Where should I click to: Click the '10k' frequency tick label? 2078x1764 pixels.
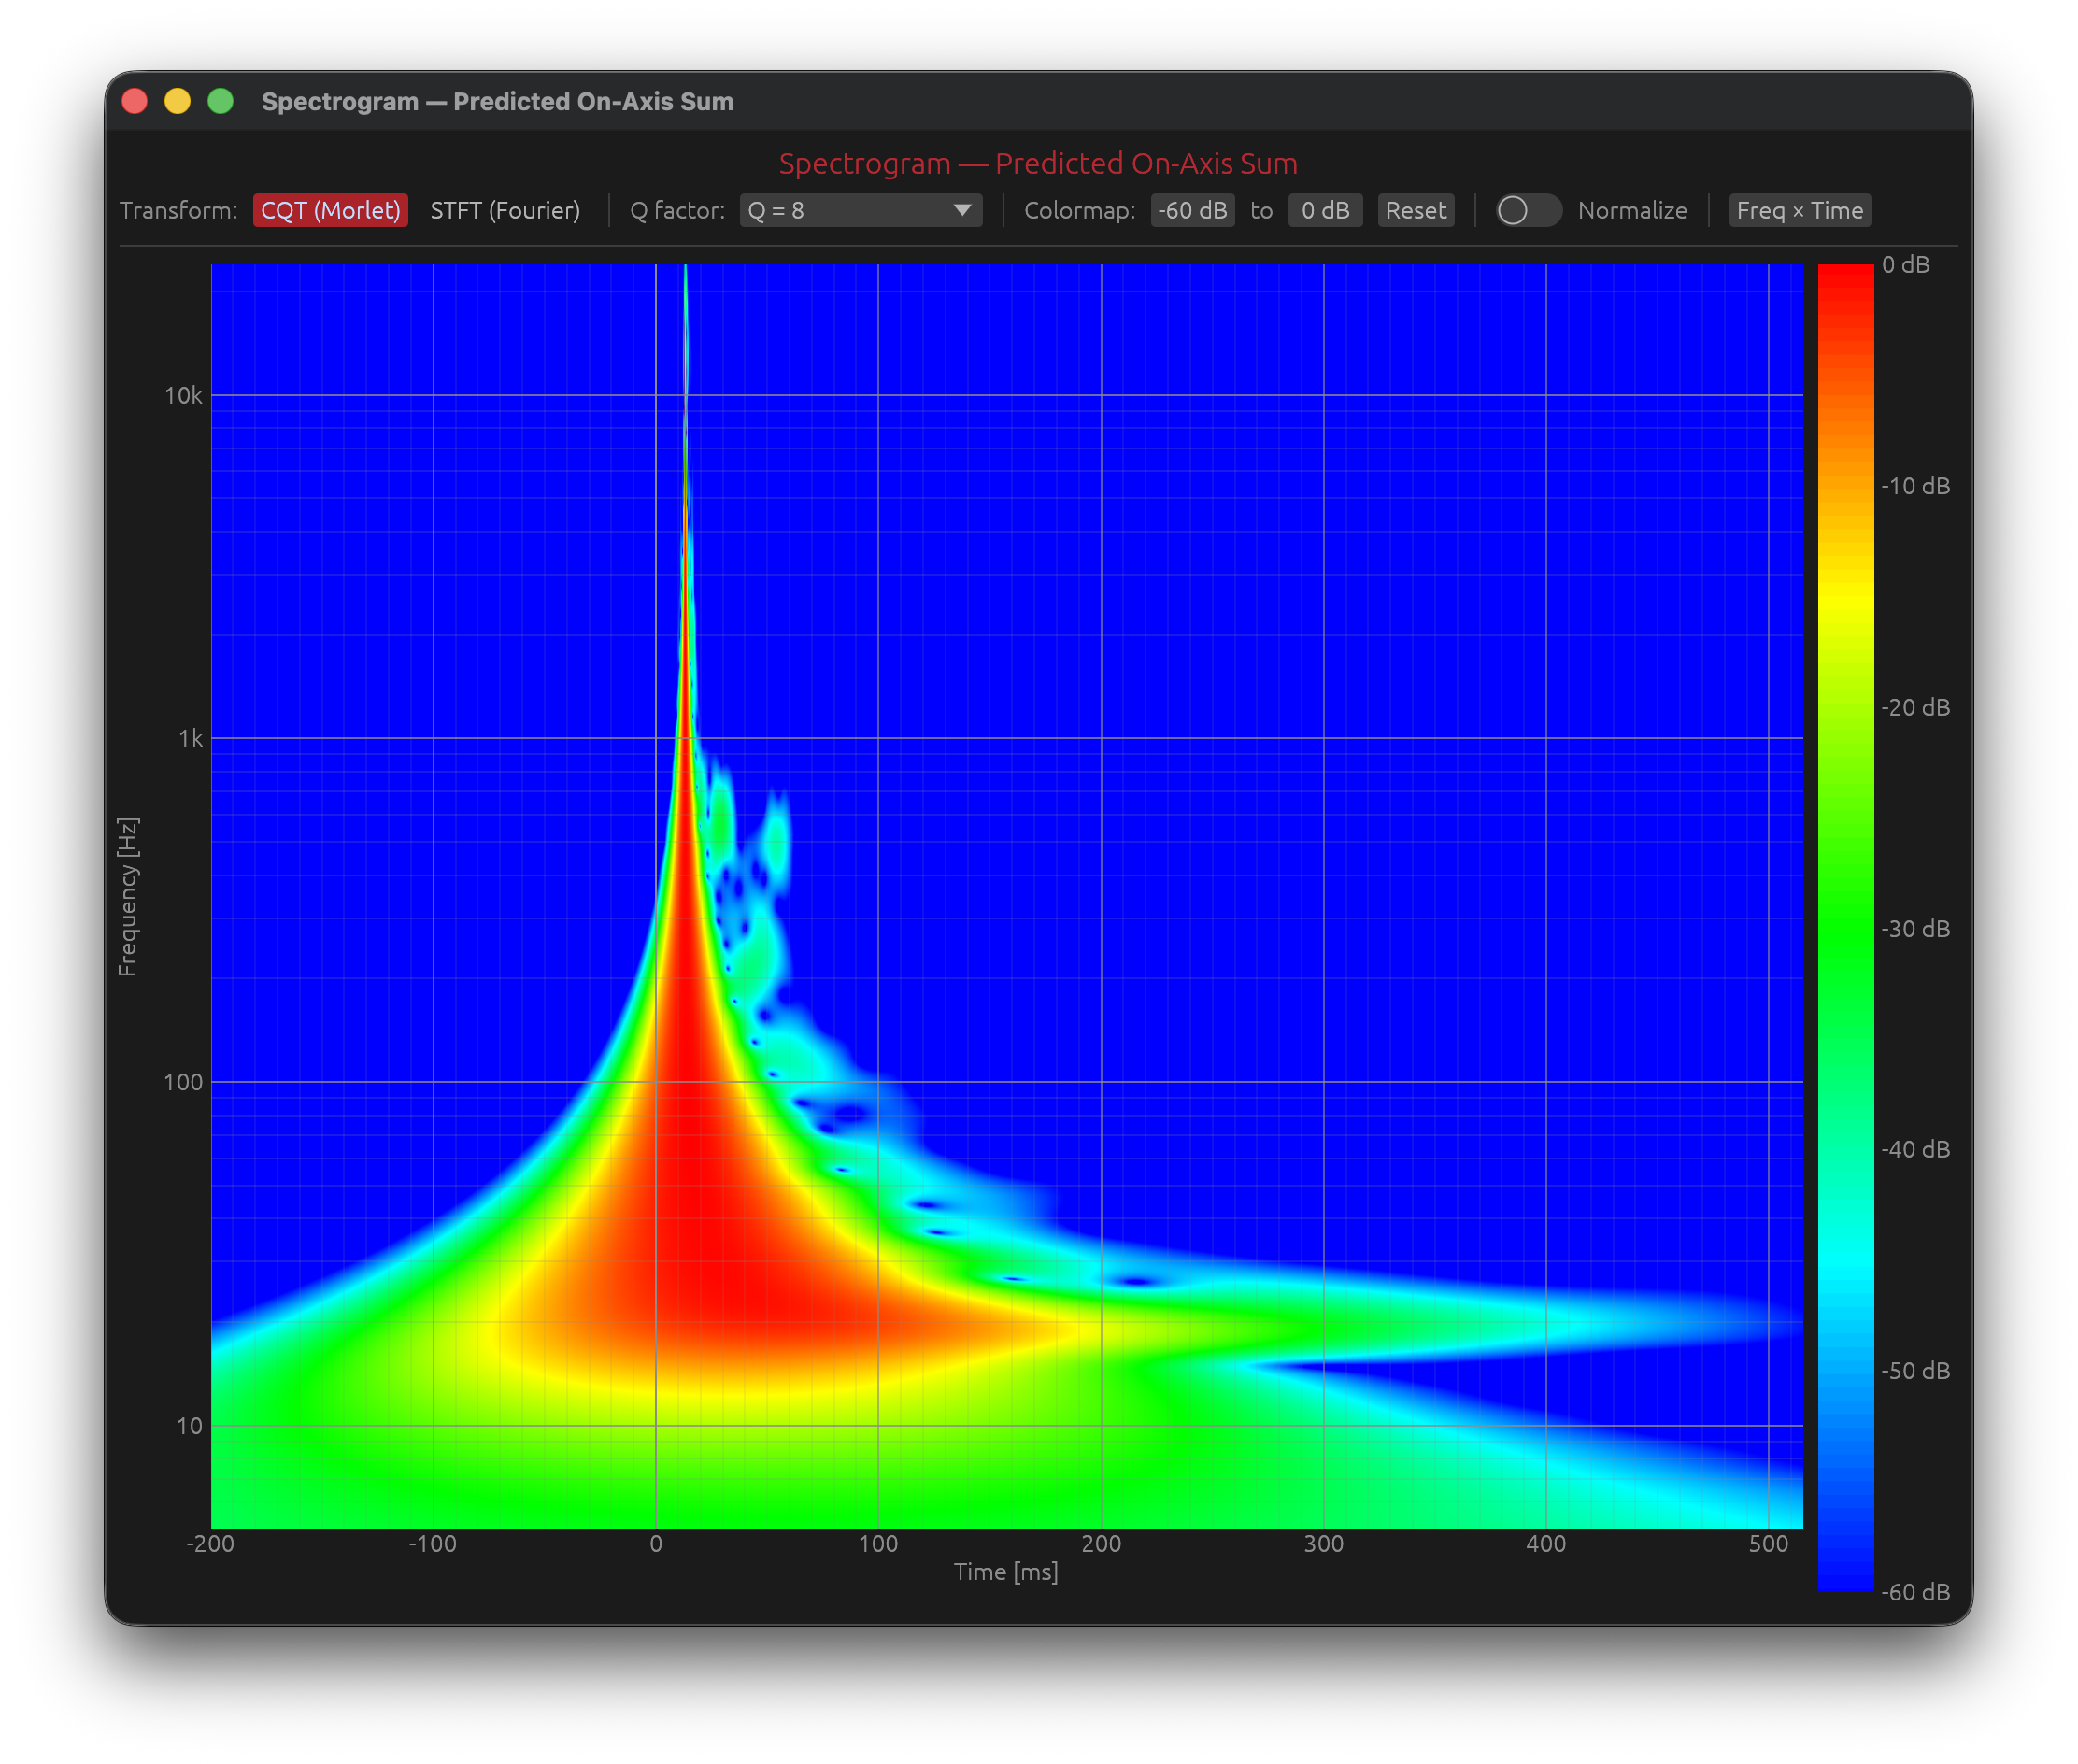click(183, 395)
